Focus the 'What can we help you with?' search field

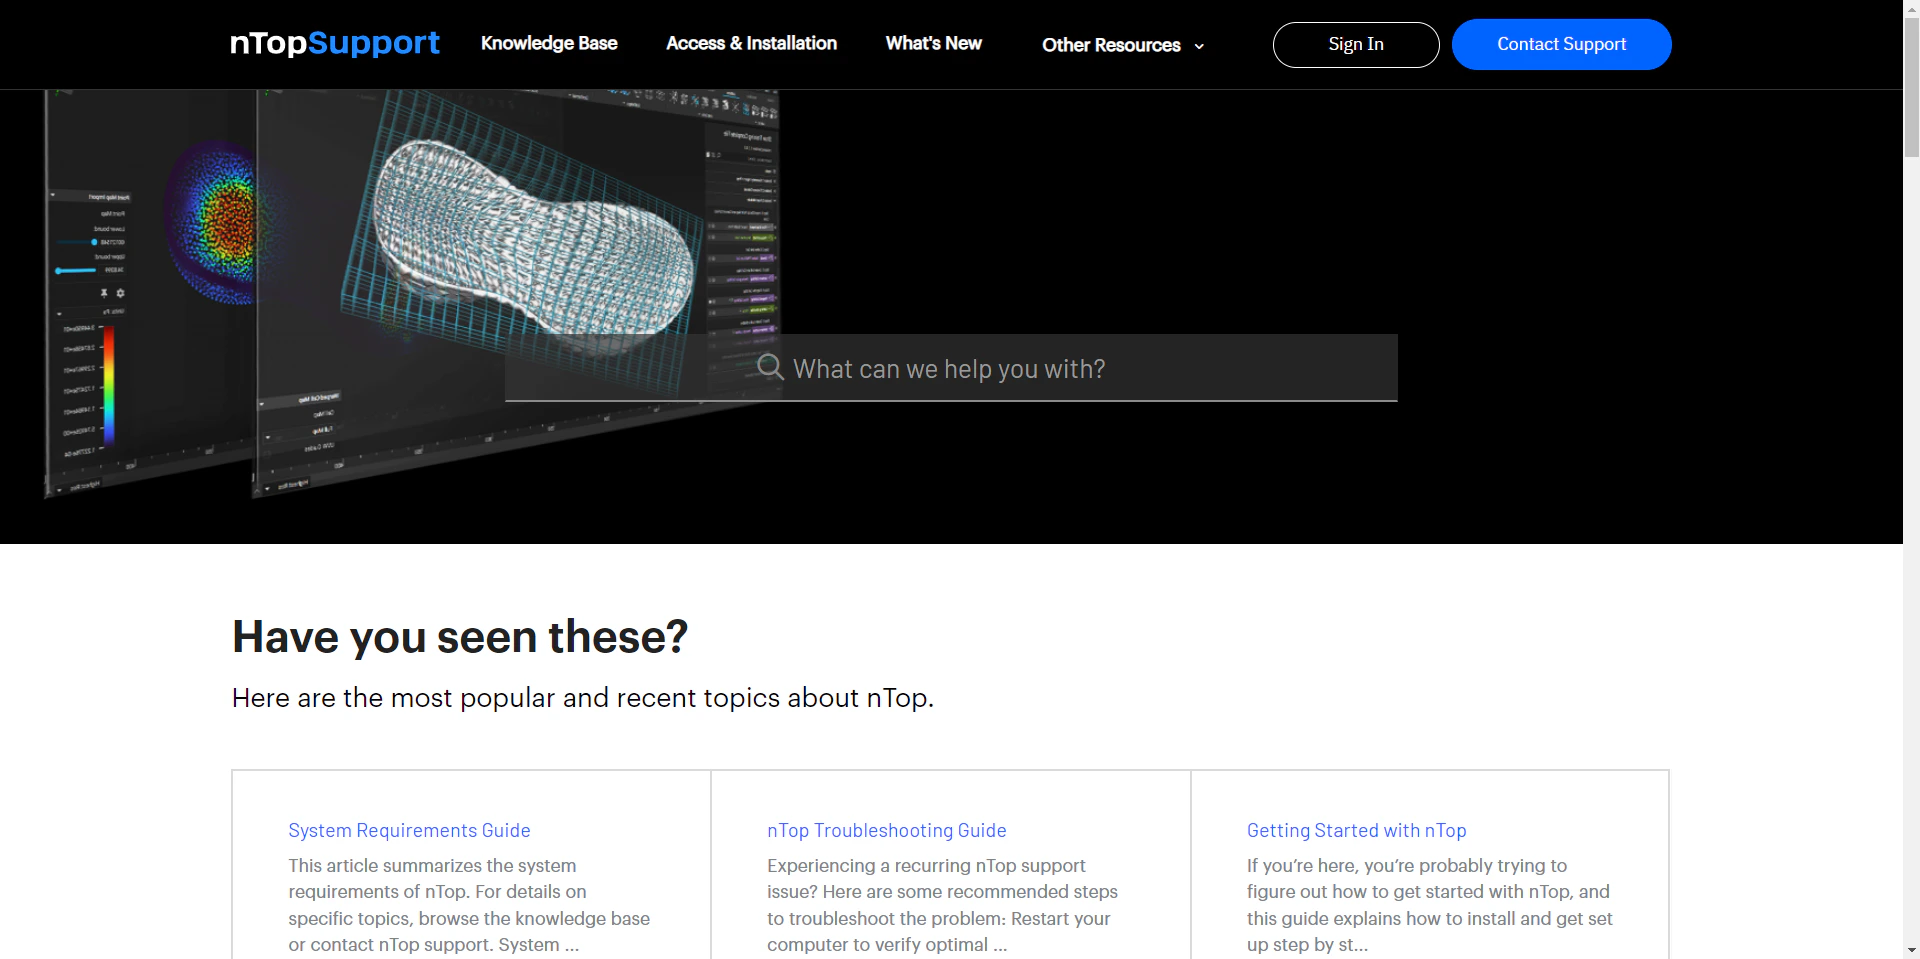pos(951,368)
